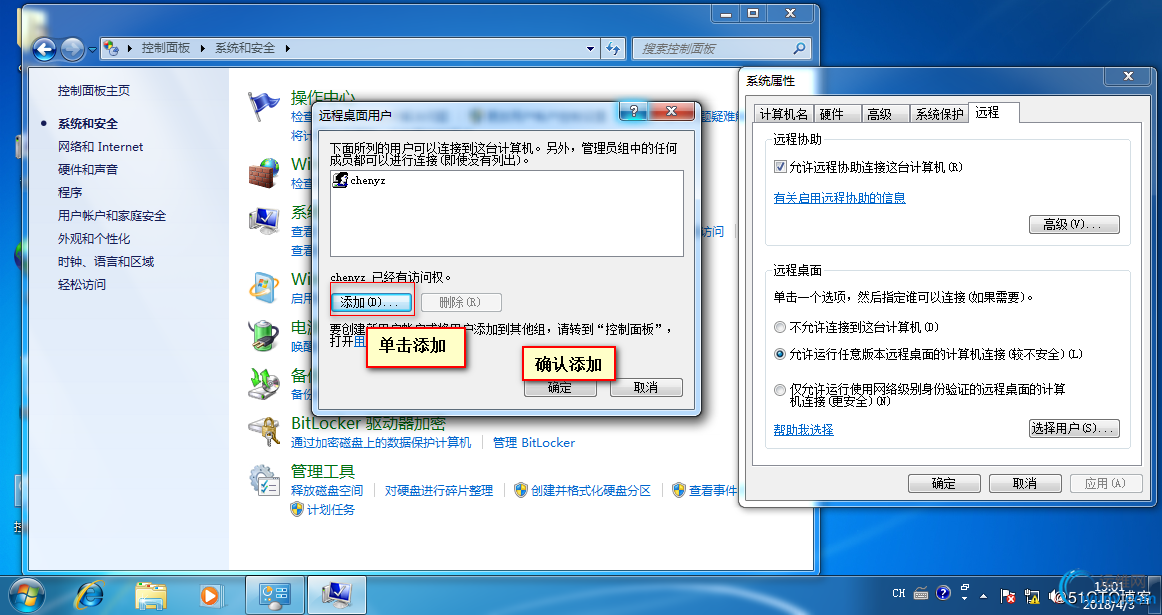
Task: Click the Windows Firewall brick wall icon
Action: [263, 173]
